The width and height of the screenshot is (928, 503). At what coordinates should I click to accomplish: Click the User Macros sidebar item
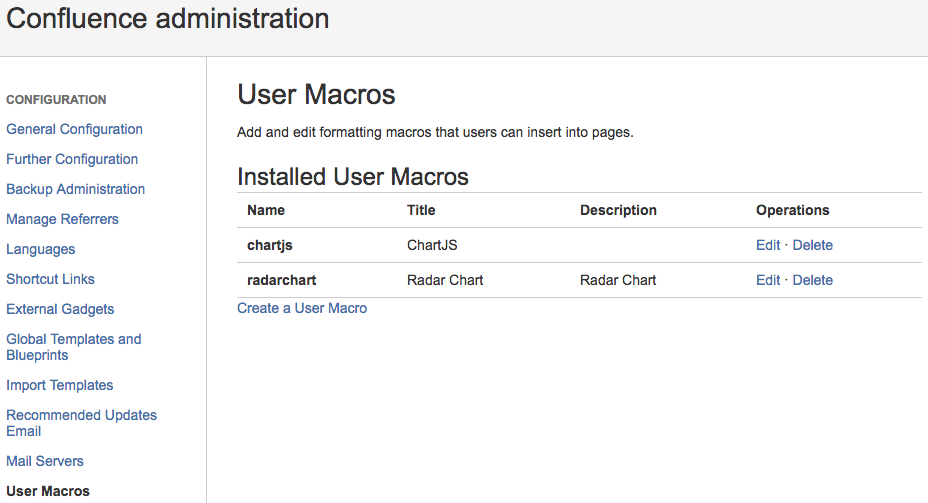point(48,491)
